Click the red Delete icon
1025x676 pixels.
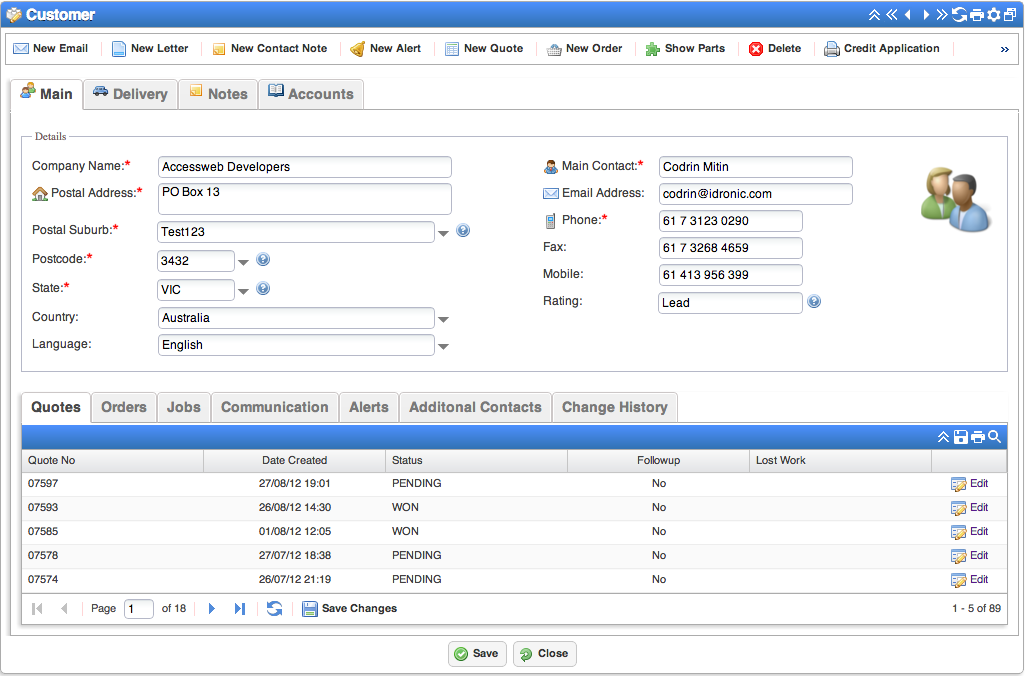pos(756,48)
